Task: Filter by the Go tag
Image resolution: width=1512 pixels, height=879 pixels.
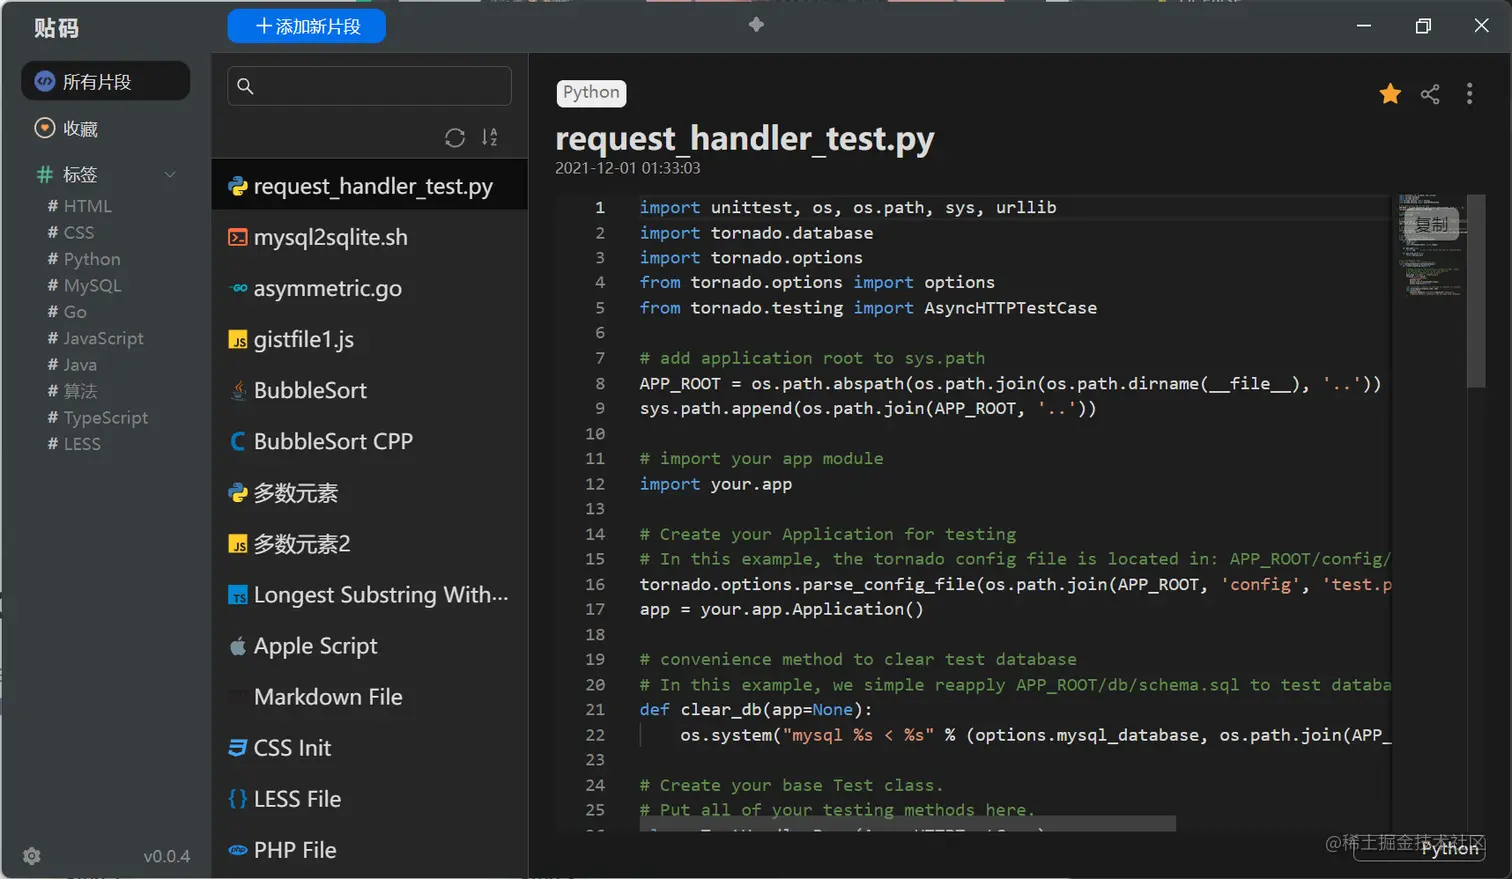Action: click(x=67, y=312)
